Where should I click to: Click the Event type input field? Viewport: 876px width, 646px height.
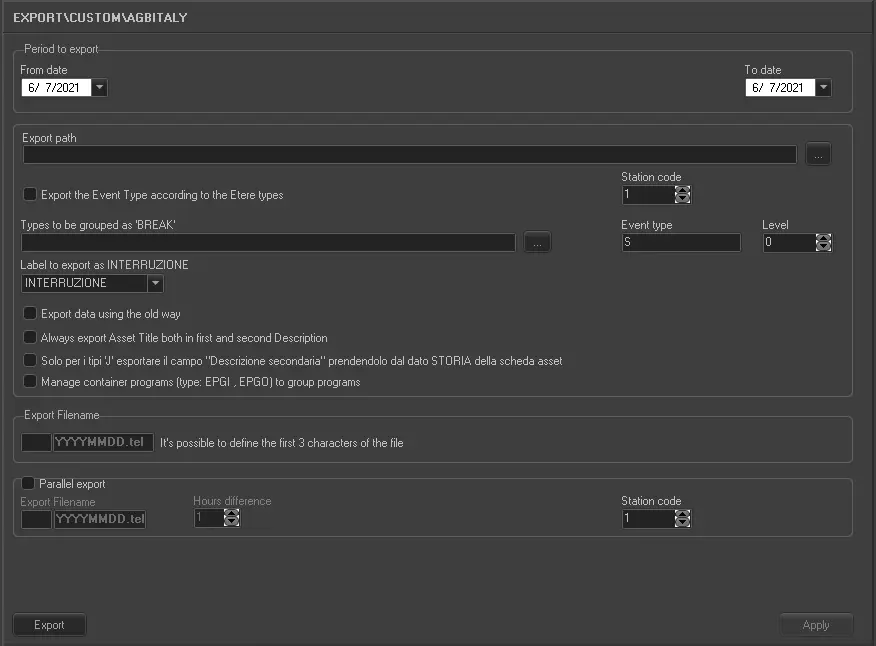pyautogui.click(x=680, y=243)
